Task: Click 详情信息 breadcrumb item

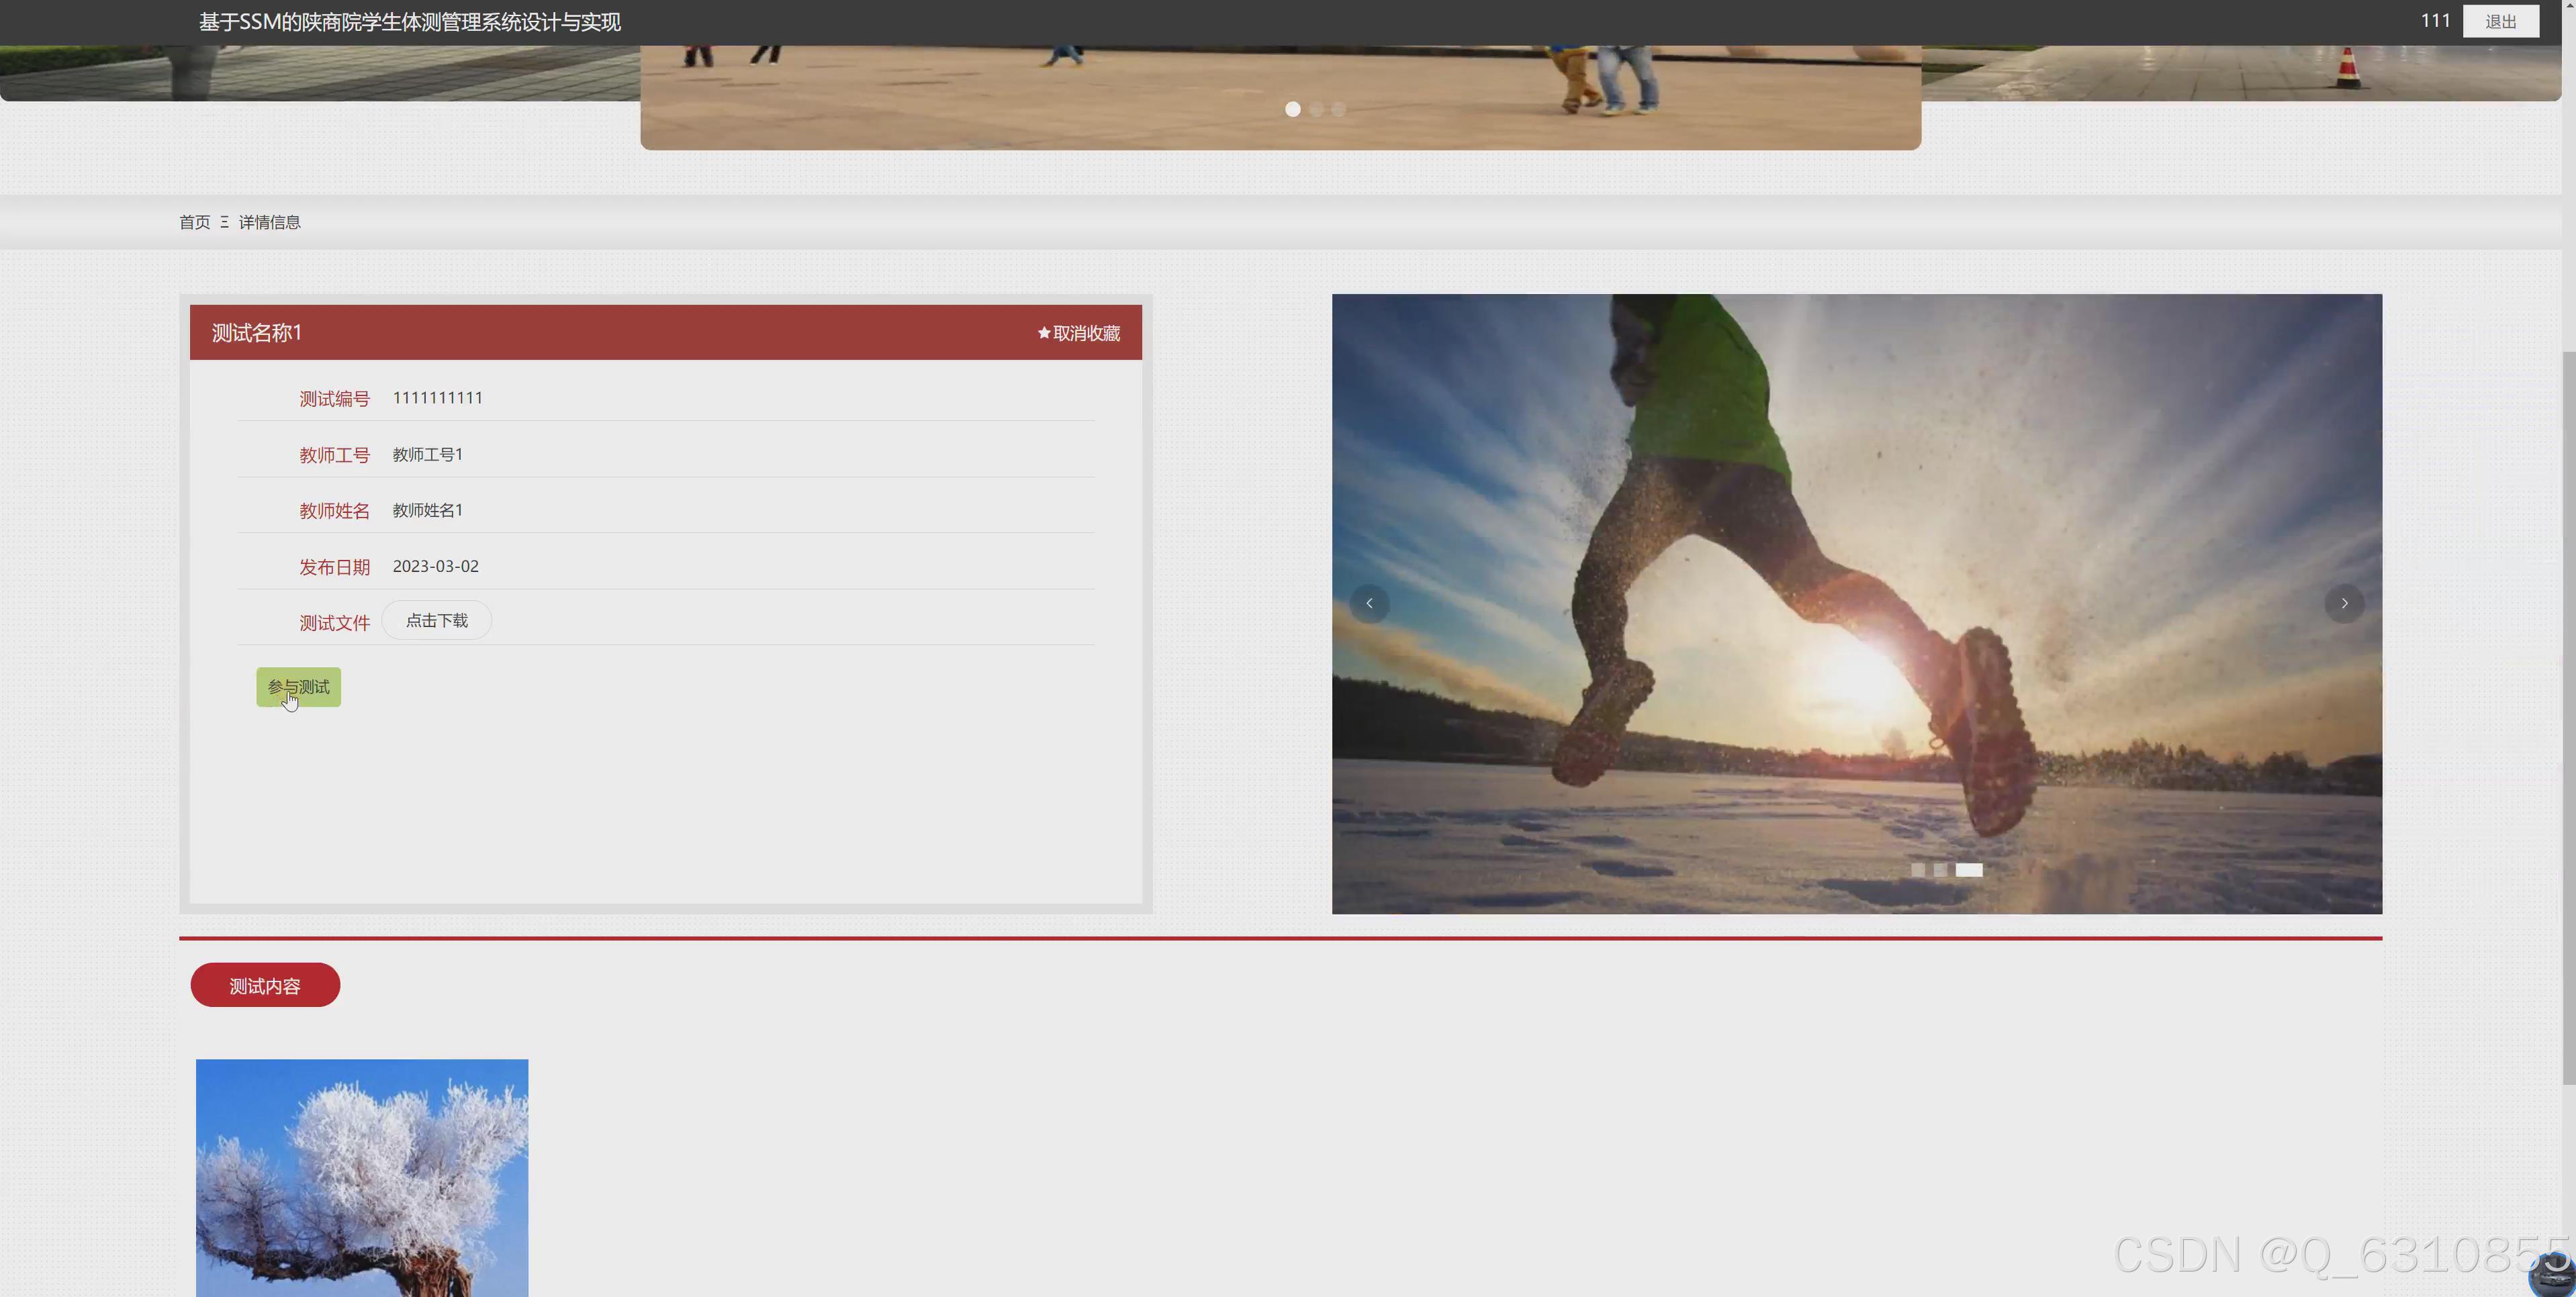Action: tap(269, 222)
